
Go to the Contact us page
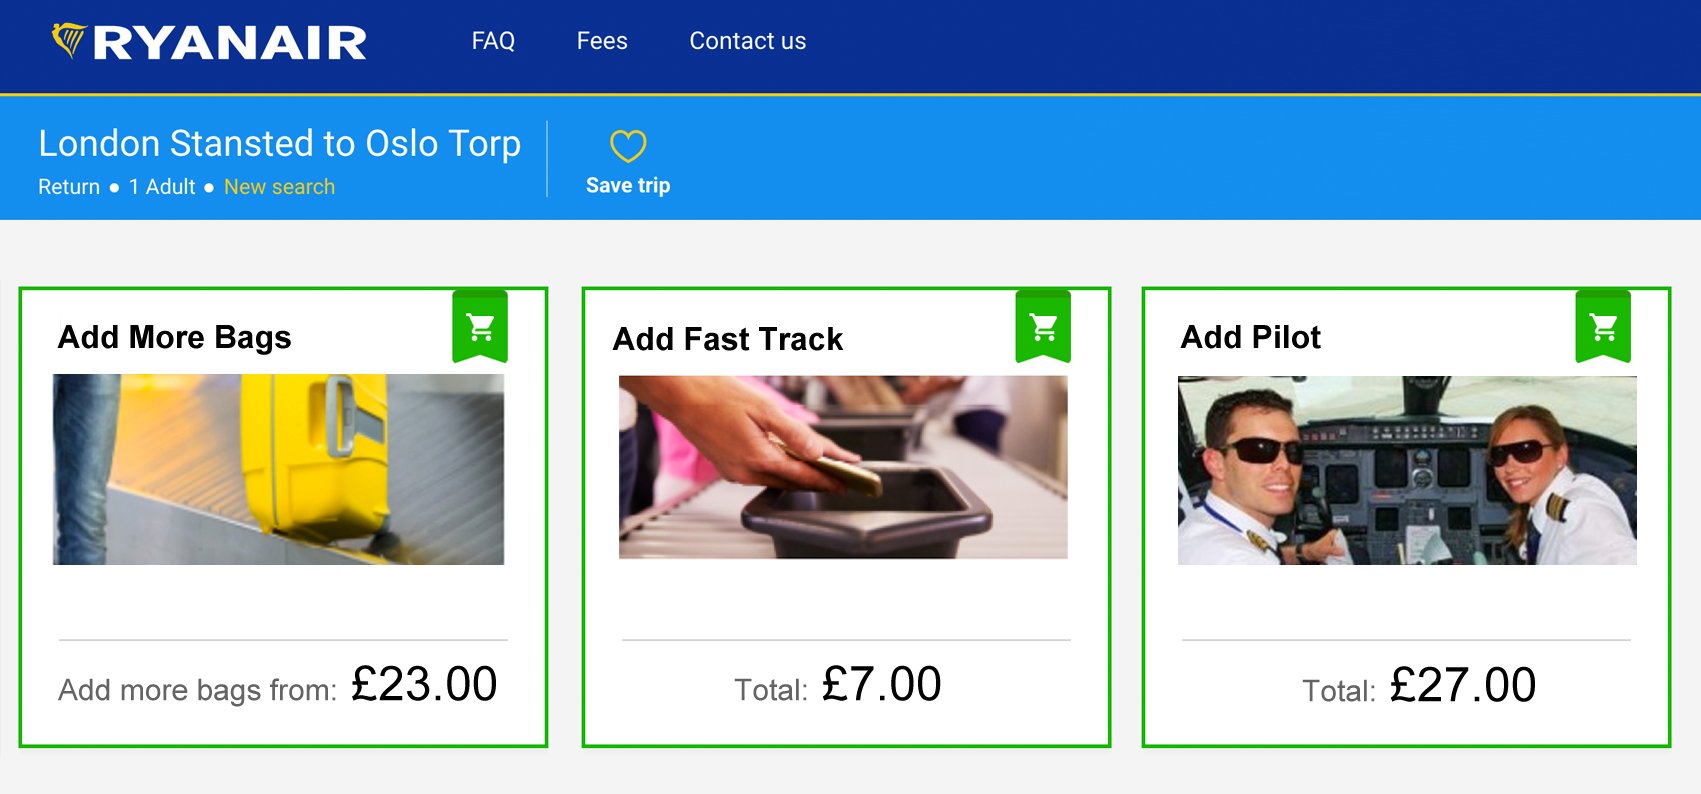(x=748, y=41)
